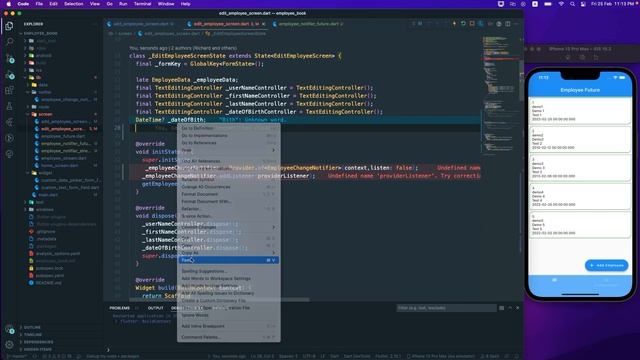Open the Run and Debug view
The width and height of the screenshot is (640, 360).
click(x=9, y=75)
